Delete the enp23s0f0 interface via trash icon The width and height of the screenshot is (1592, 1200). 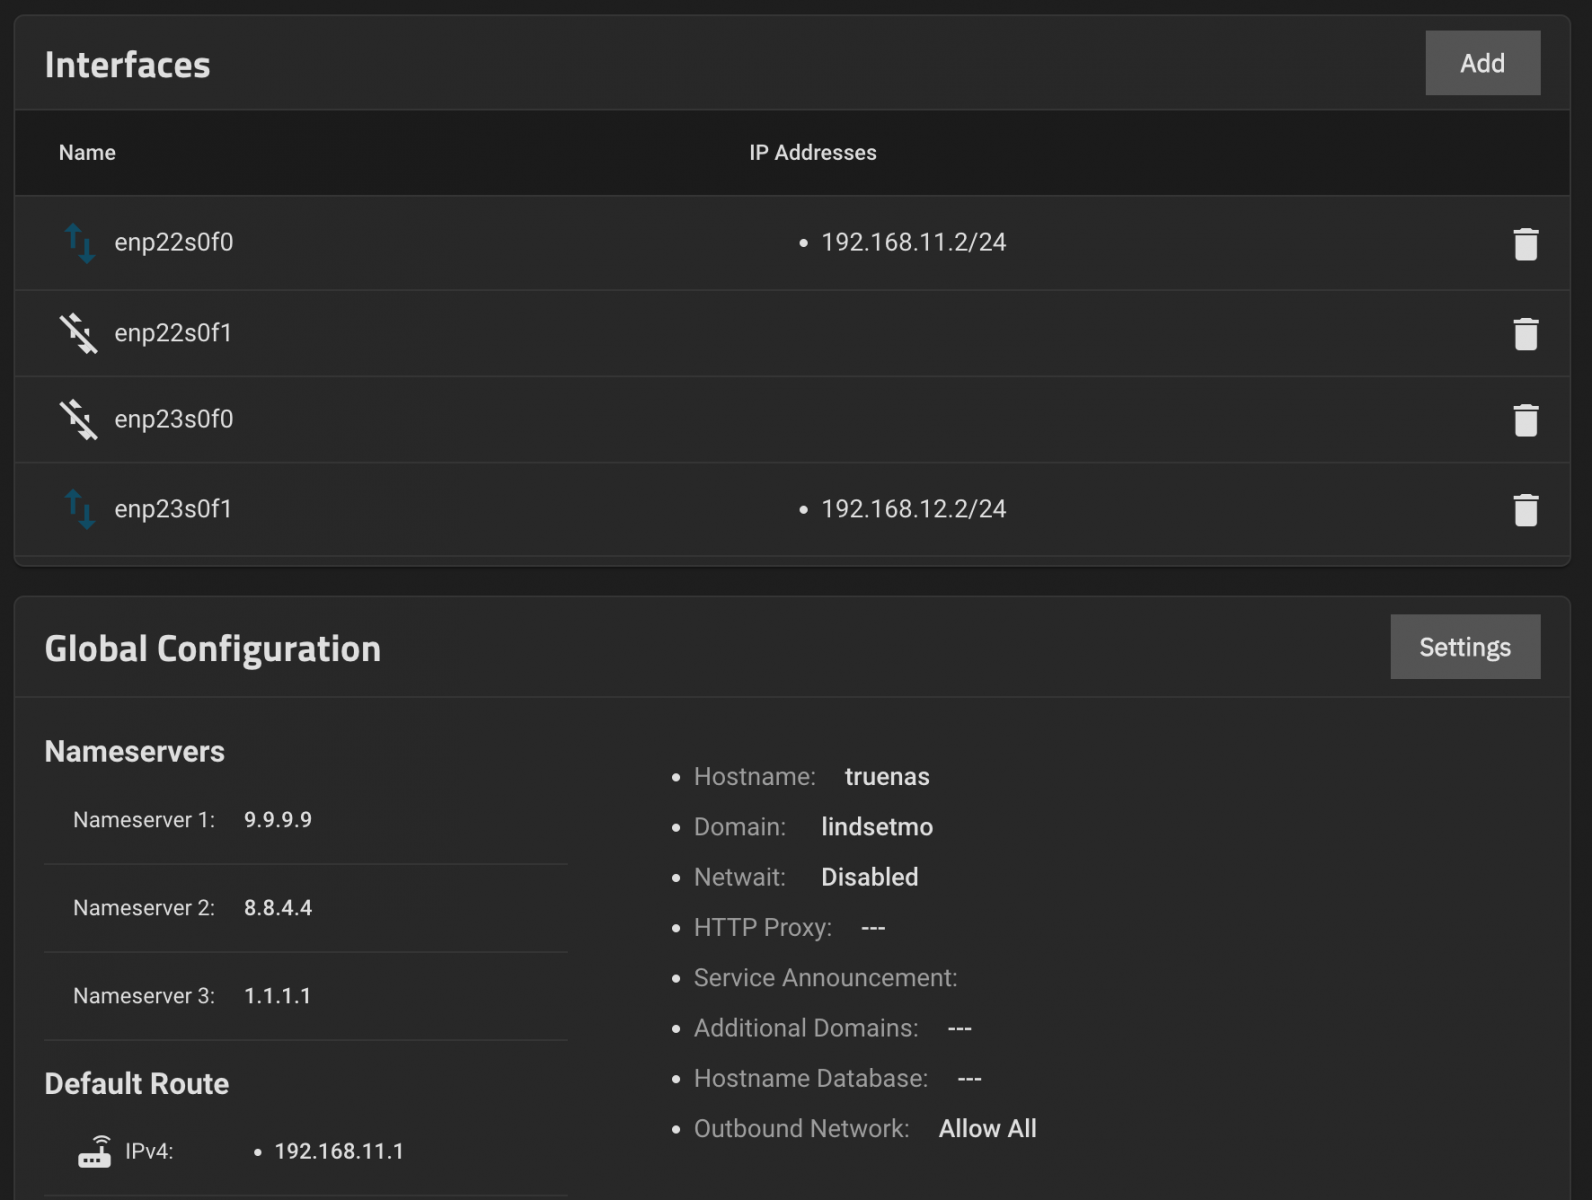click(x=1525, y=420)
